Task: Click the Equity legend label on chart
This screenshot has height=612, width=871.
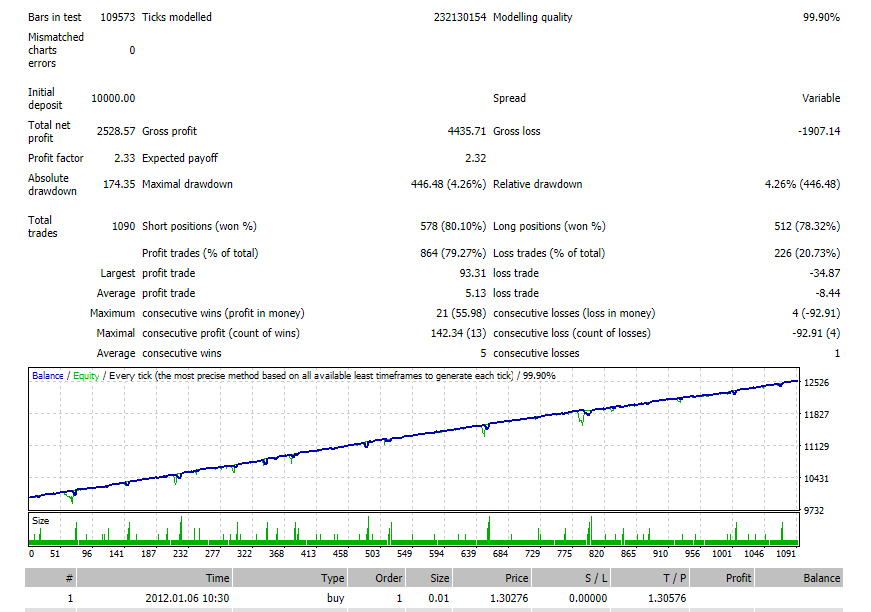Action: click(x=86, y=376)
